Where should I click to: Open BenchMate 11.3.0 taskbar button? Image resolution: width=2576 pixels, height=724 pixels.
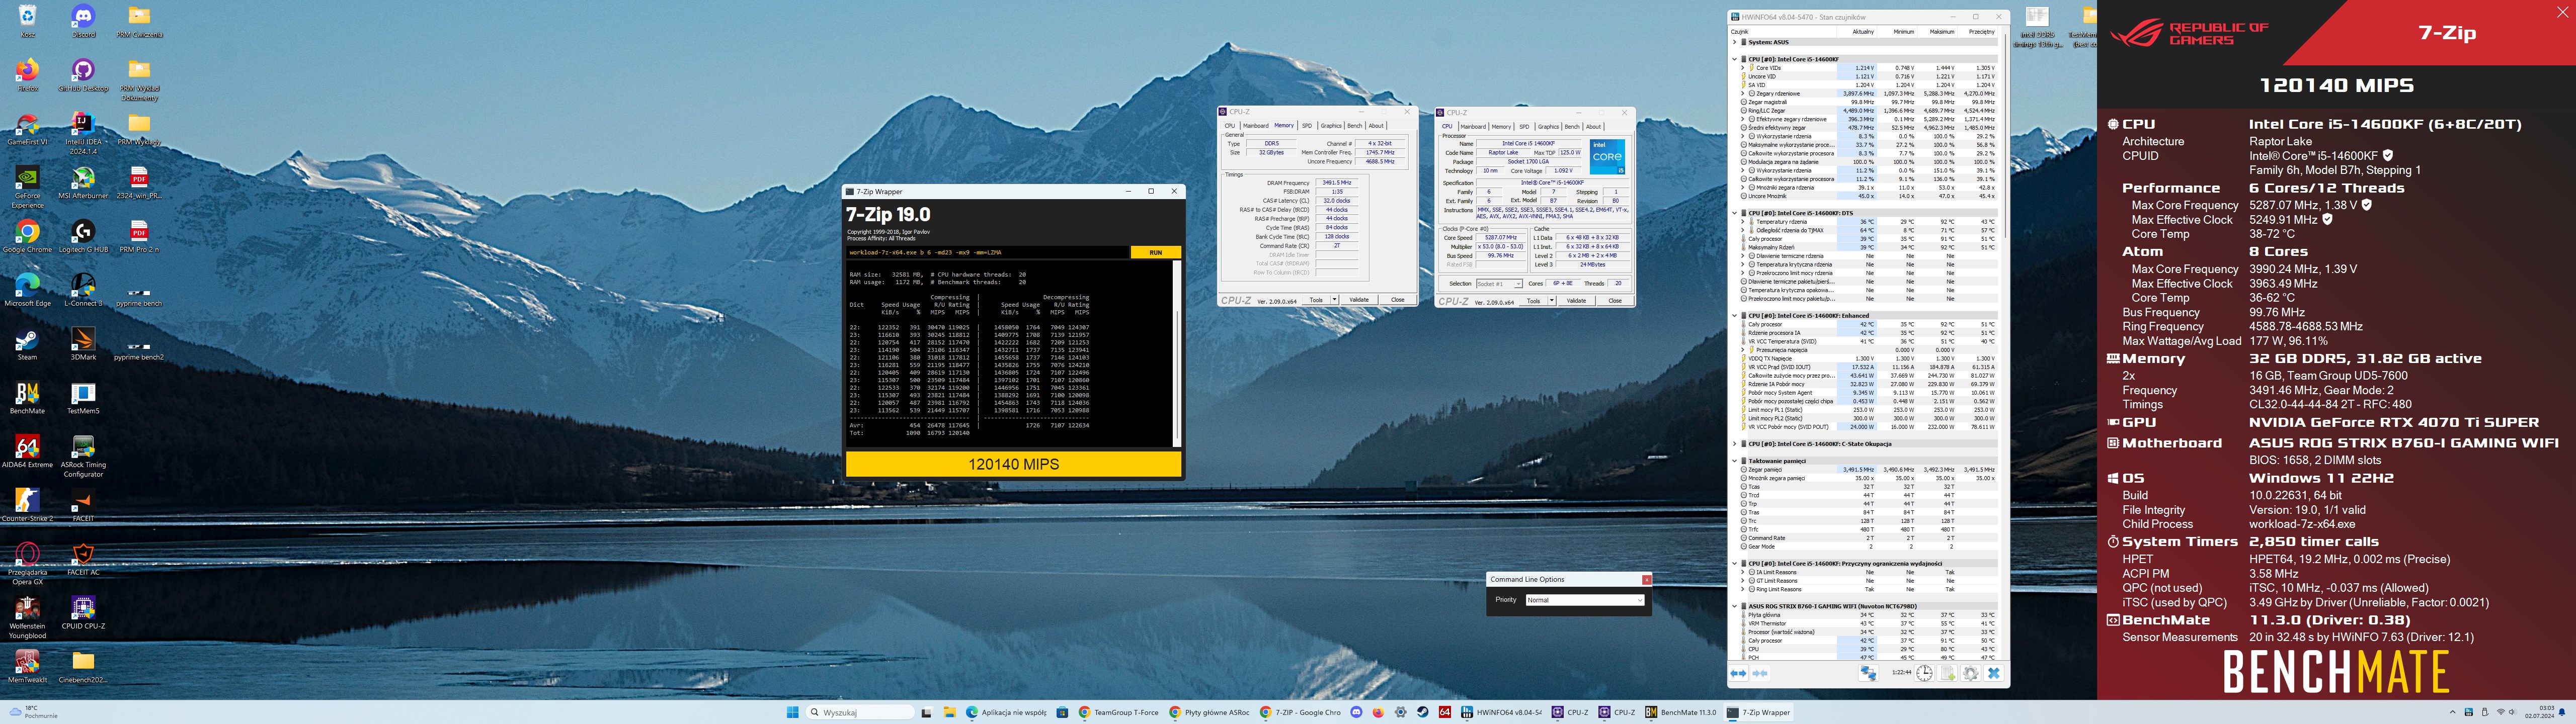coord(1680,712)
